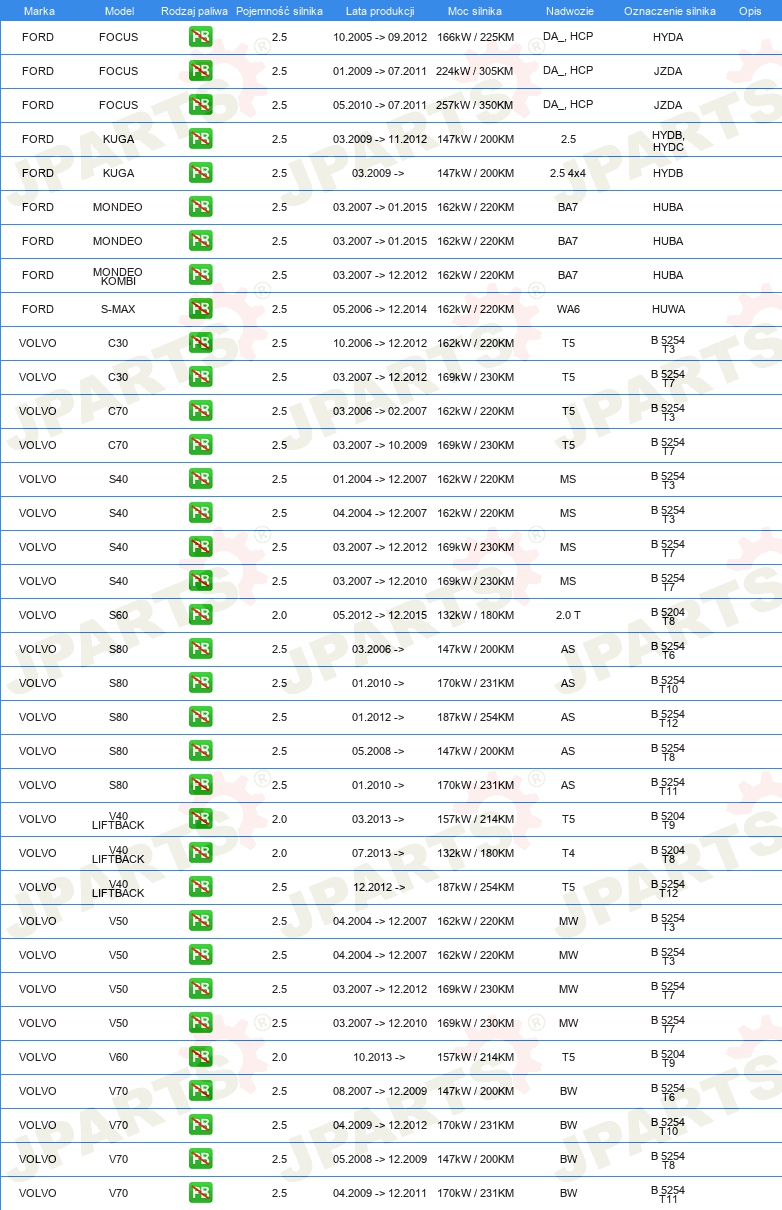This screenshot has height=1210, width=782.
Task: Click the B 5254 T6 cell in S80 row
Action: 668,650
